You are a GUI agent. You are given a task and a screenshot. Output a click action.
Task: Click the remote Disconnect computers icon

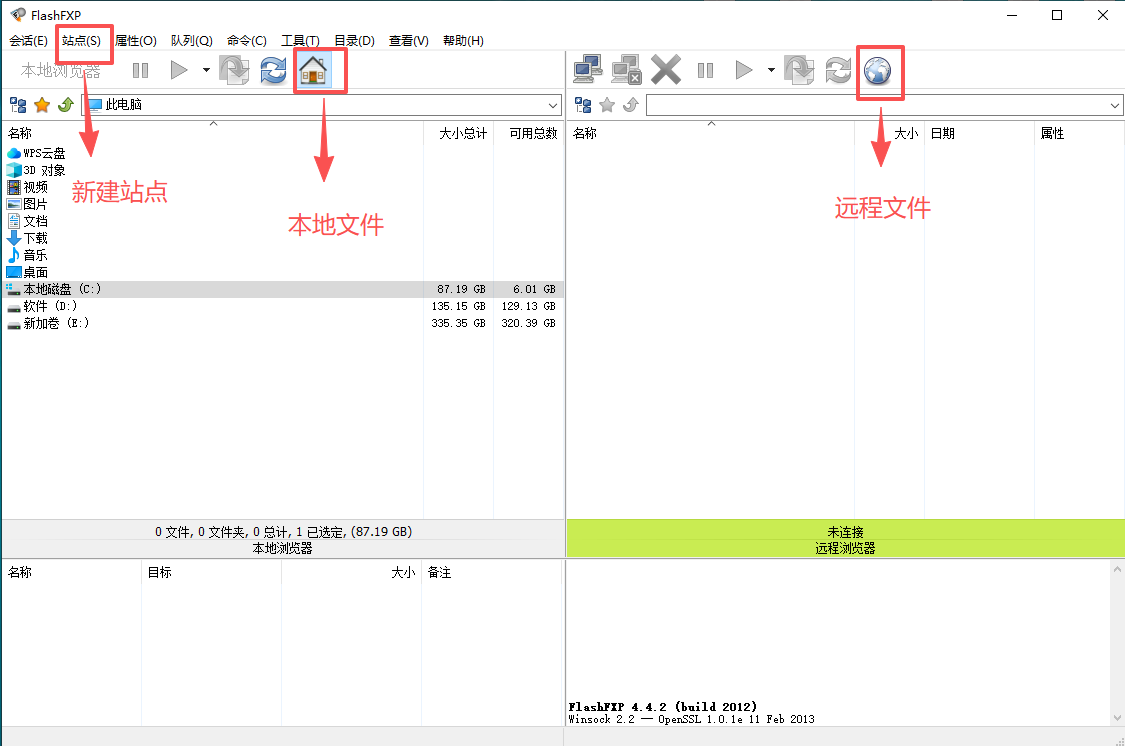626,70
